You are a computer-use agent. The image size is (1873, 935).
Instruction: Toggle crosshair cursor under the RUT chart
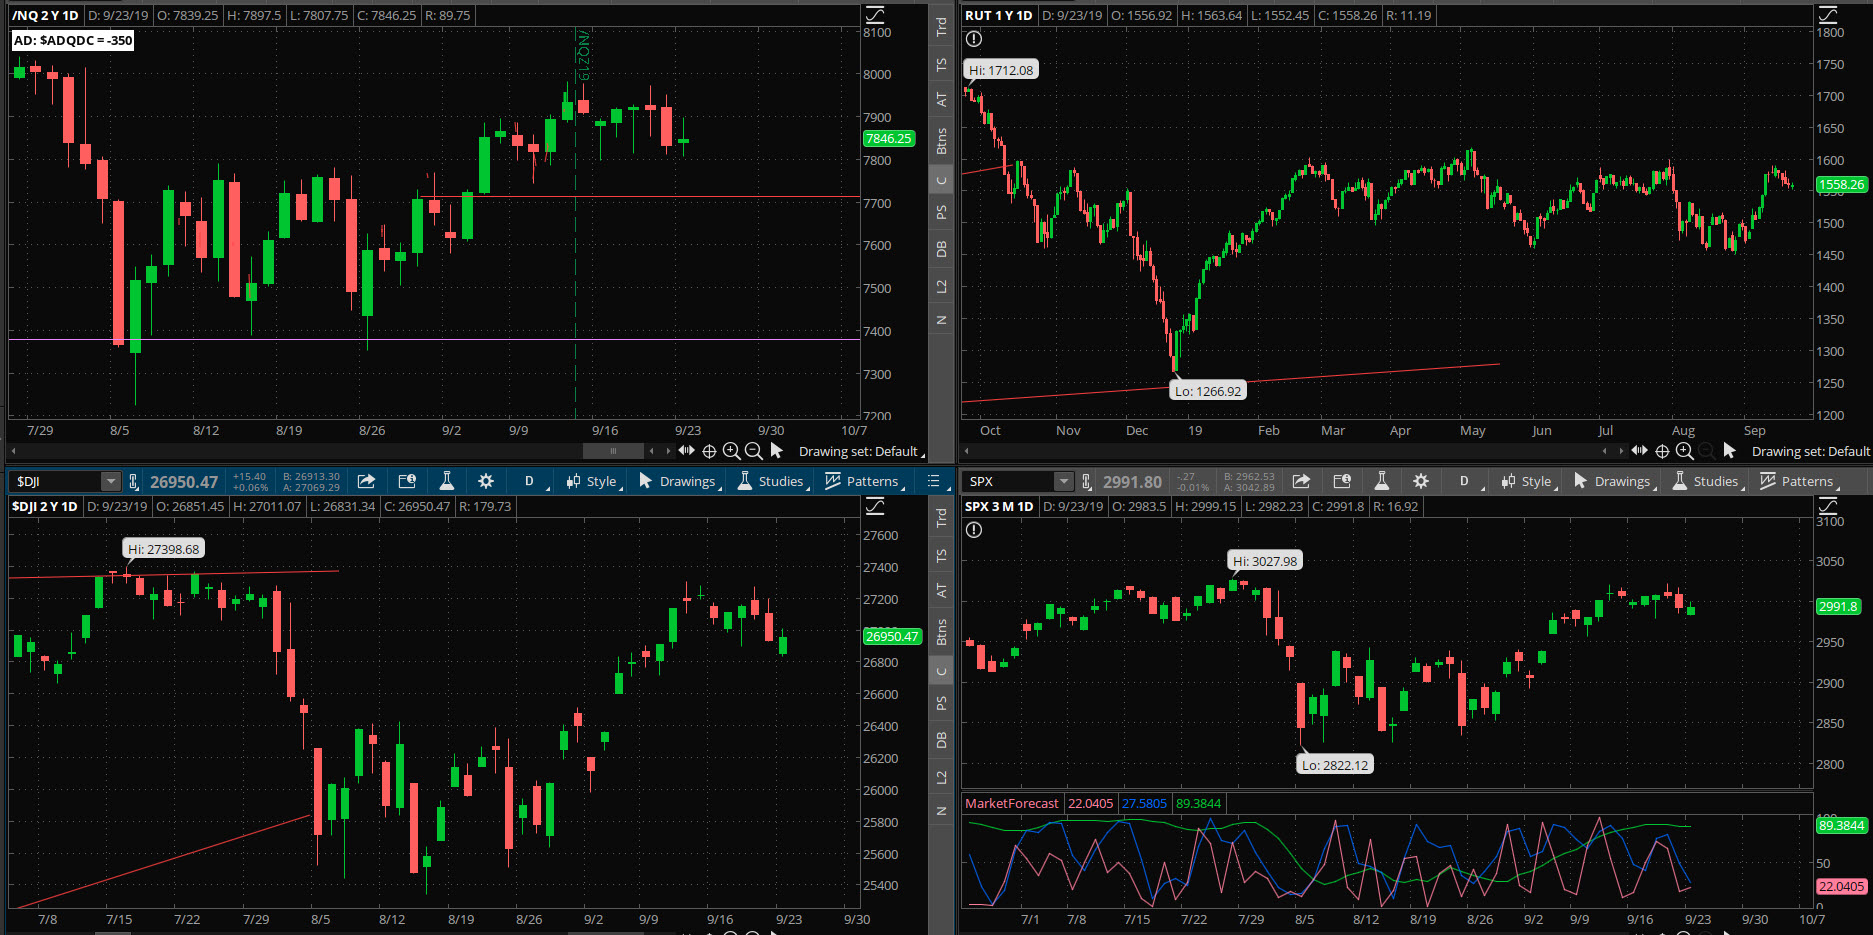1662,451
